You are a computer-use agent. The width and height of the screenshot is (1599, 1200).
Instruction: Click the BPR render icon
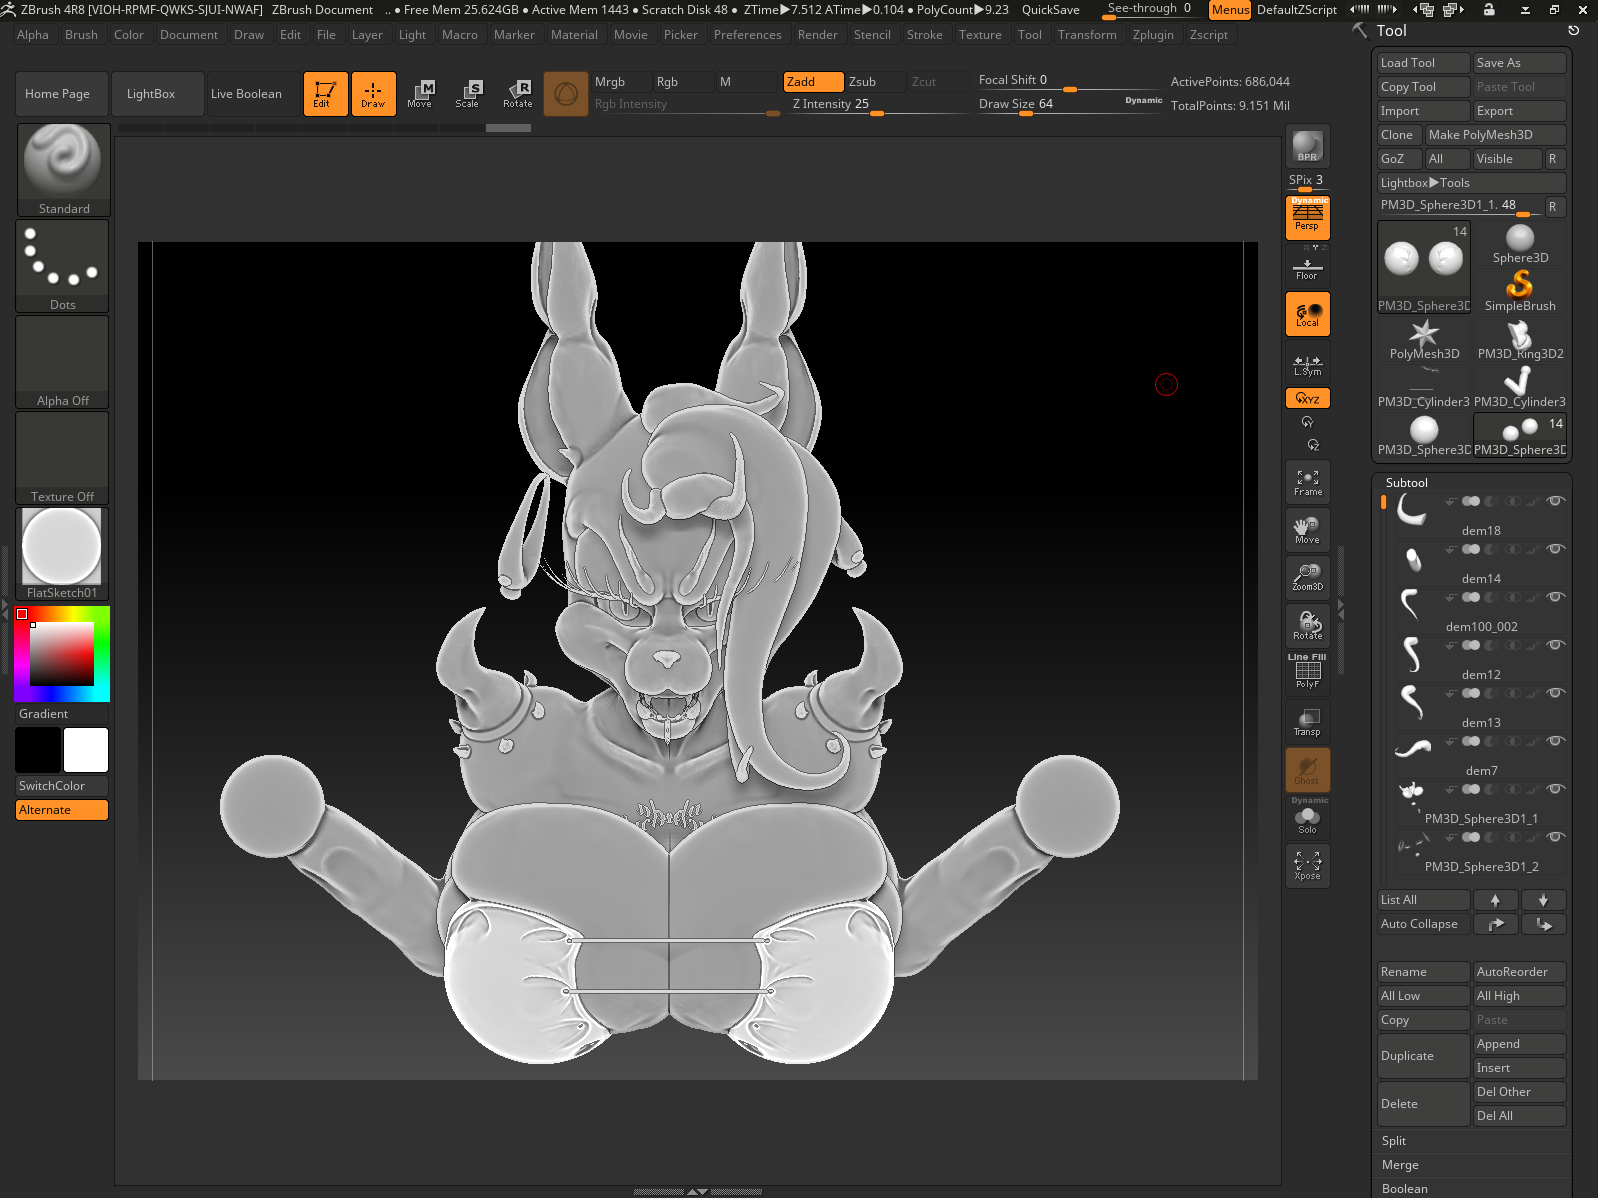(1307, 146)
